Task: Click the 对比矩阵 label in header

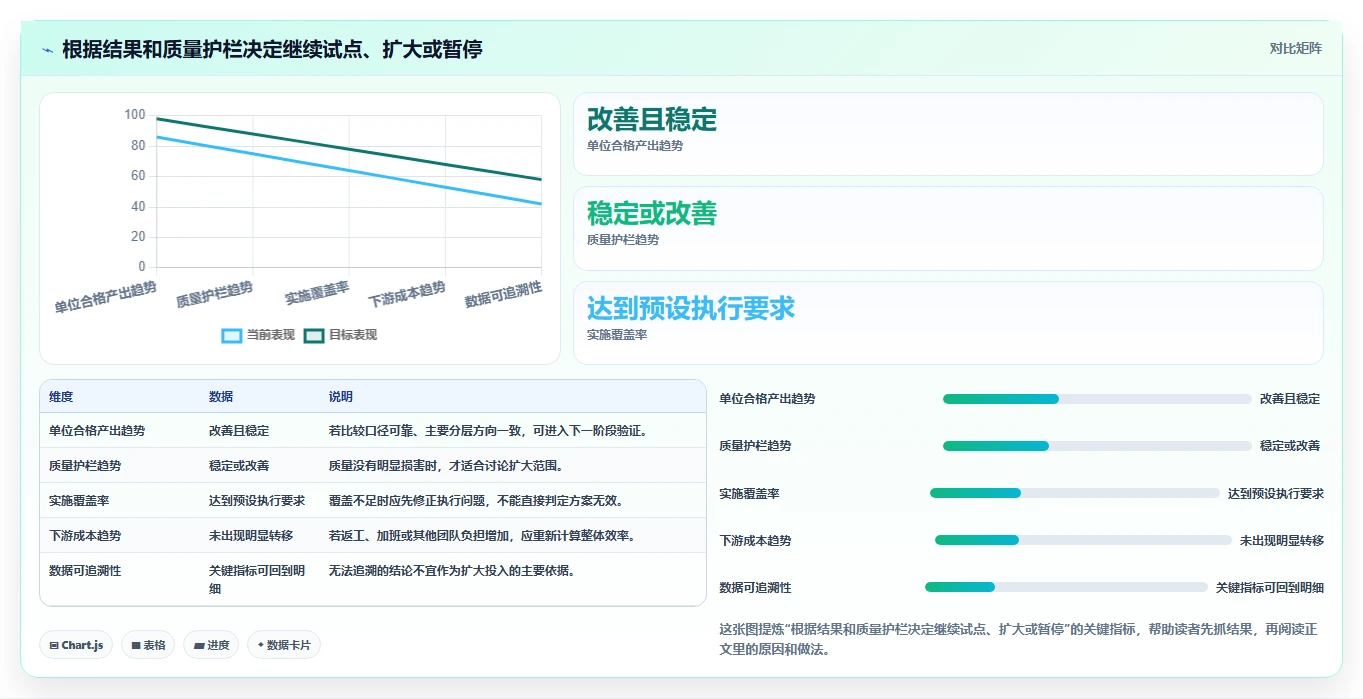Action: (x=1295, y=48)
